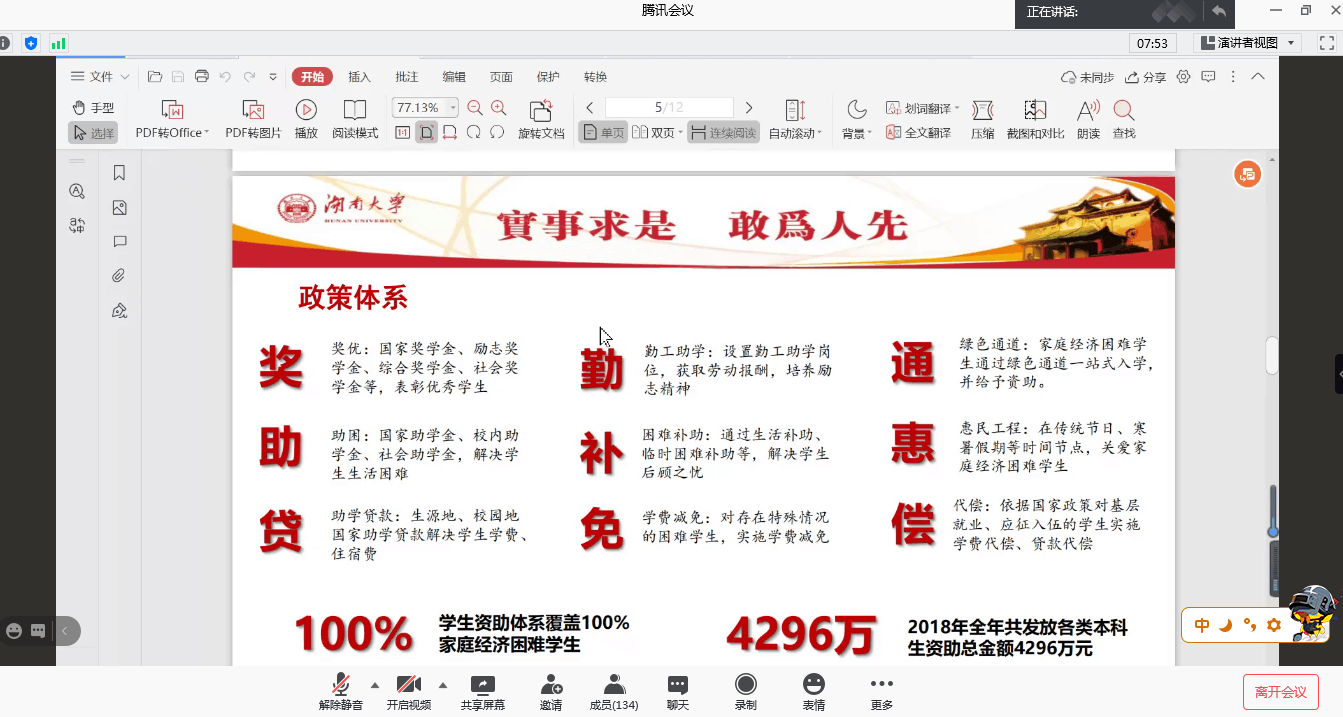Switch to the 插入 tab
The width and height of the screenshot is (1343, 717).
[359, 77]
